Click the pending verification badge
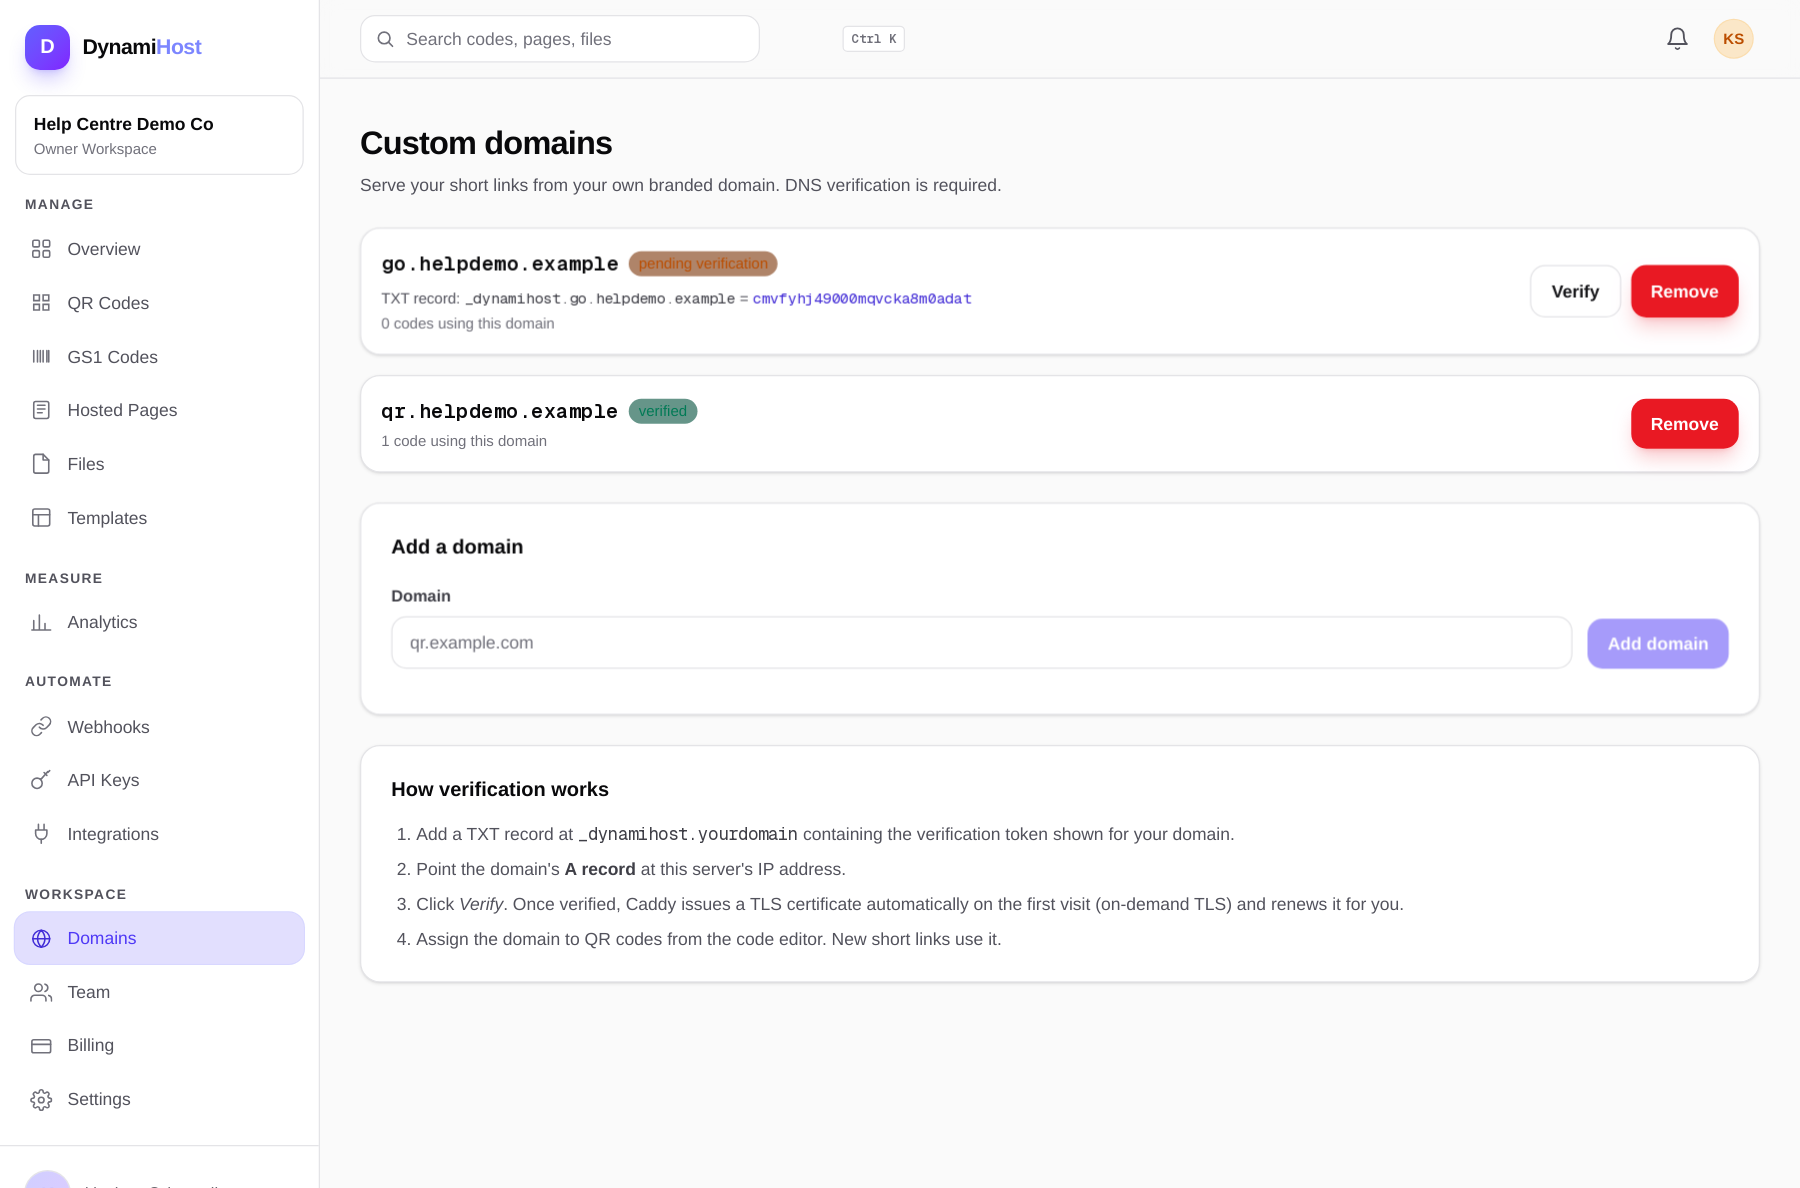This screenshot has height=1188, width=1800. coord(703,264)
